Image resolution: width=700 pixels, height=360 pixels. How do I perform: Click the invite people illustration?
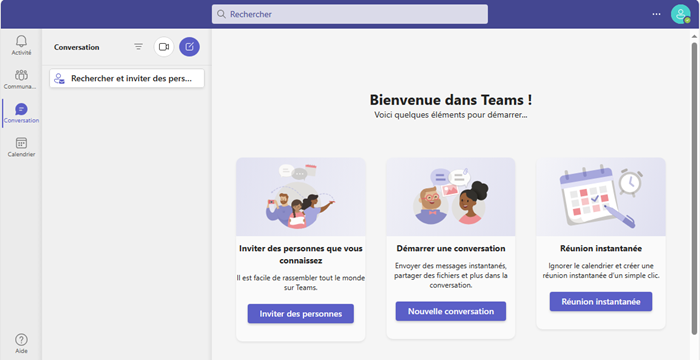point(300,197)
